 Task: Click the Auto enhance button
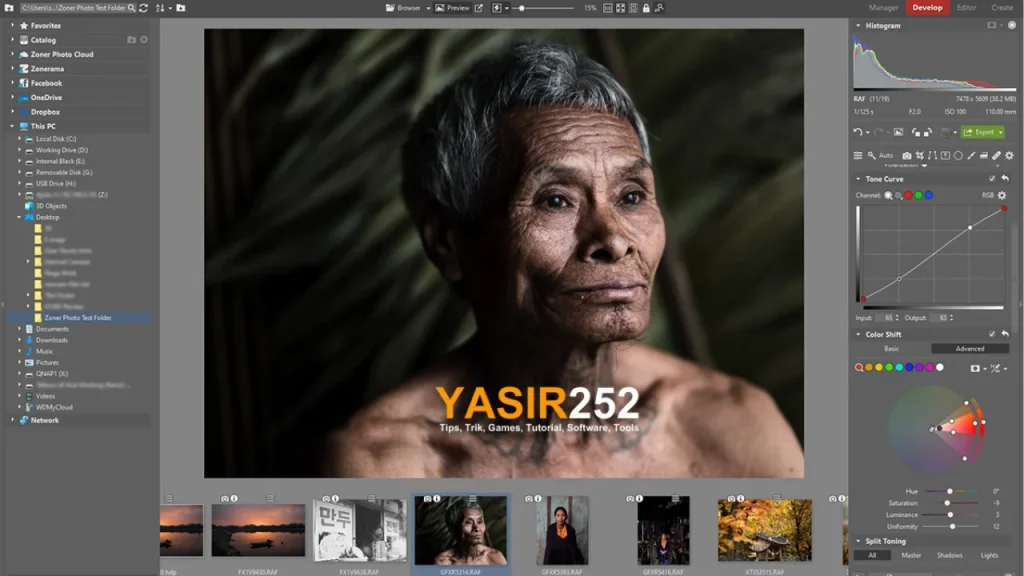886,155
